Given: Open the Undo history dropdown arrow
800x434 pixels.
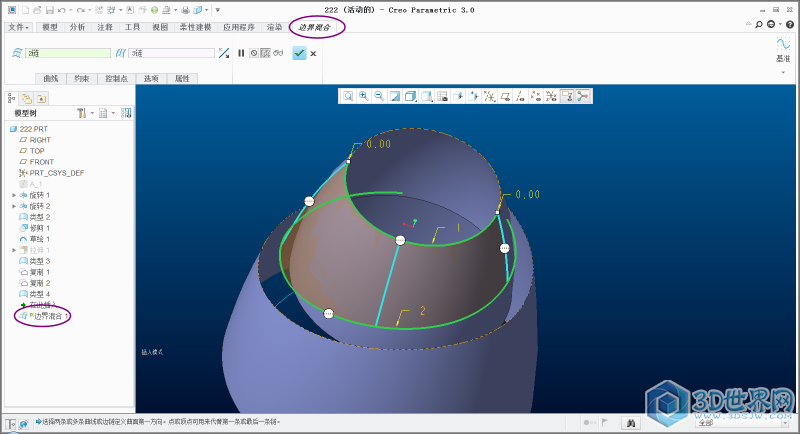Looking at the screenshot, I should click(x=70, y=10).
